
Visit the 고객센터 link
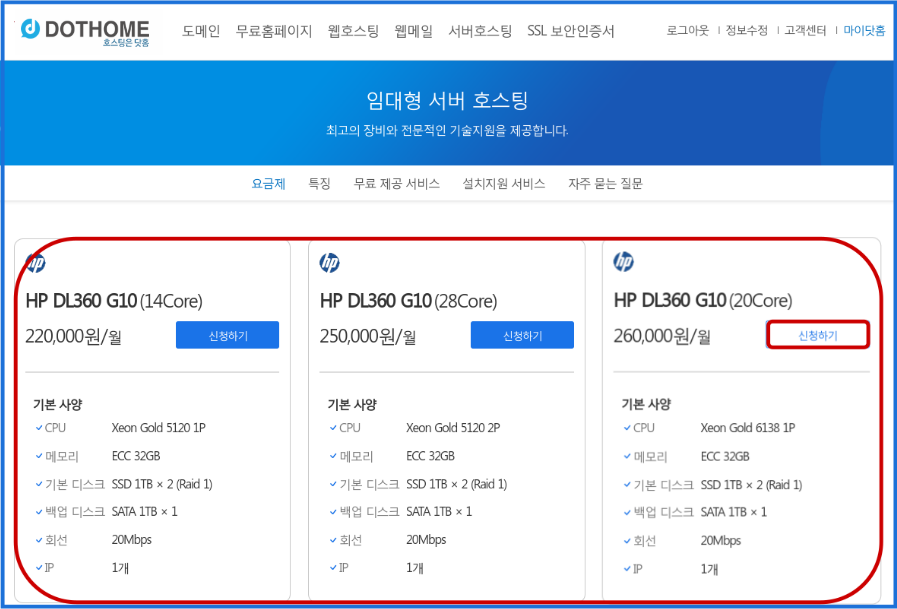(805, 31)
